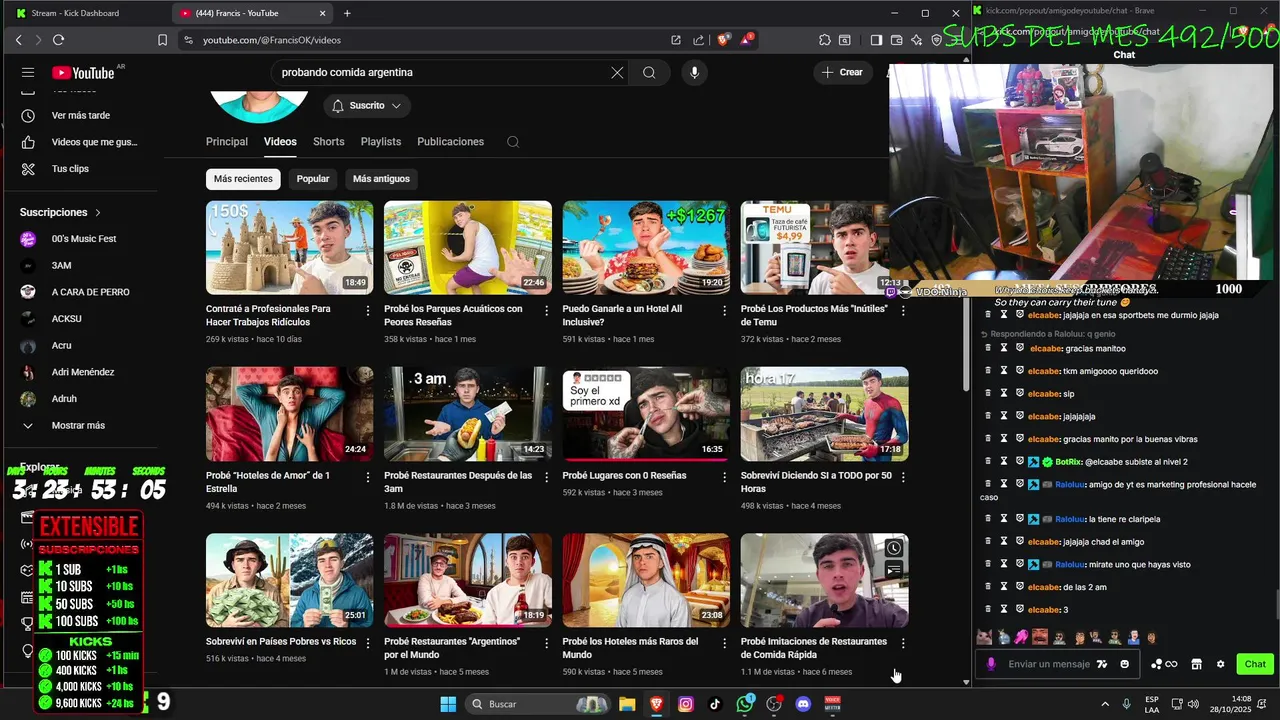Select the Popular filter chip
Viewport: 1280px width, 720px height.
point(313,179)
